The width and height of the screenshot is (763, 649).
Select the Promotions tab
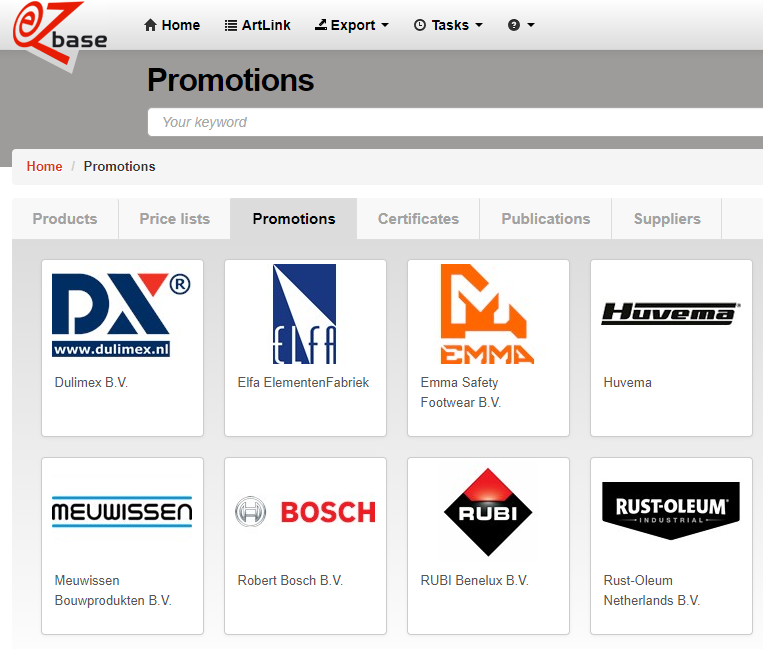294,219
